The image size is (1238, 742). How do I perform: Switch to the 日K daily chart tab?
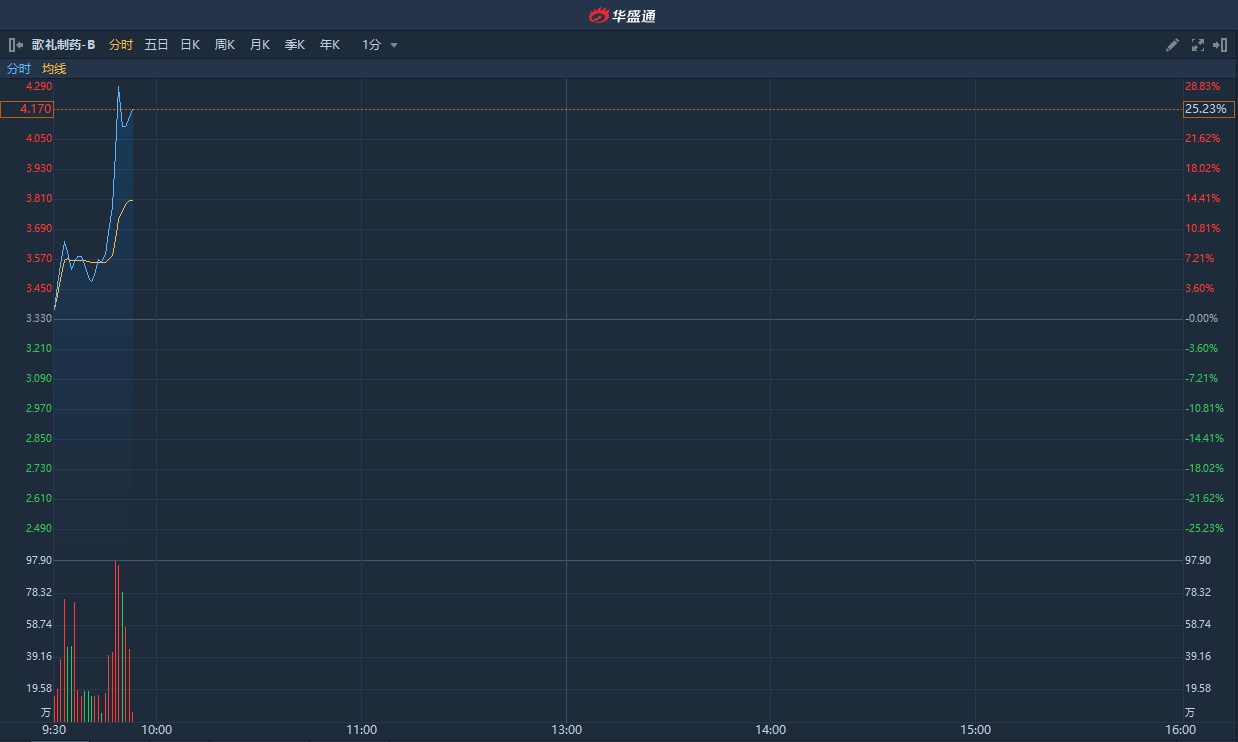pos(190,45)
